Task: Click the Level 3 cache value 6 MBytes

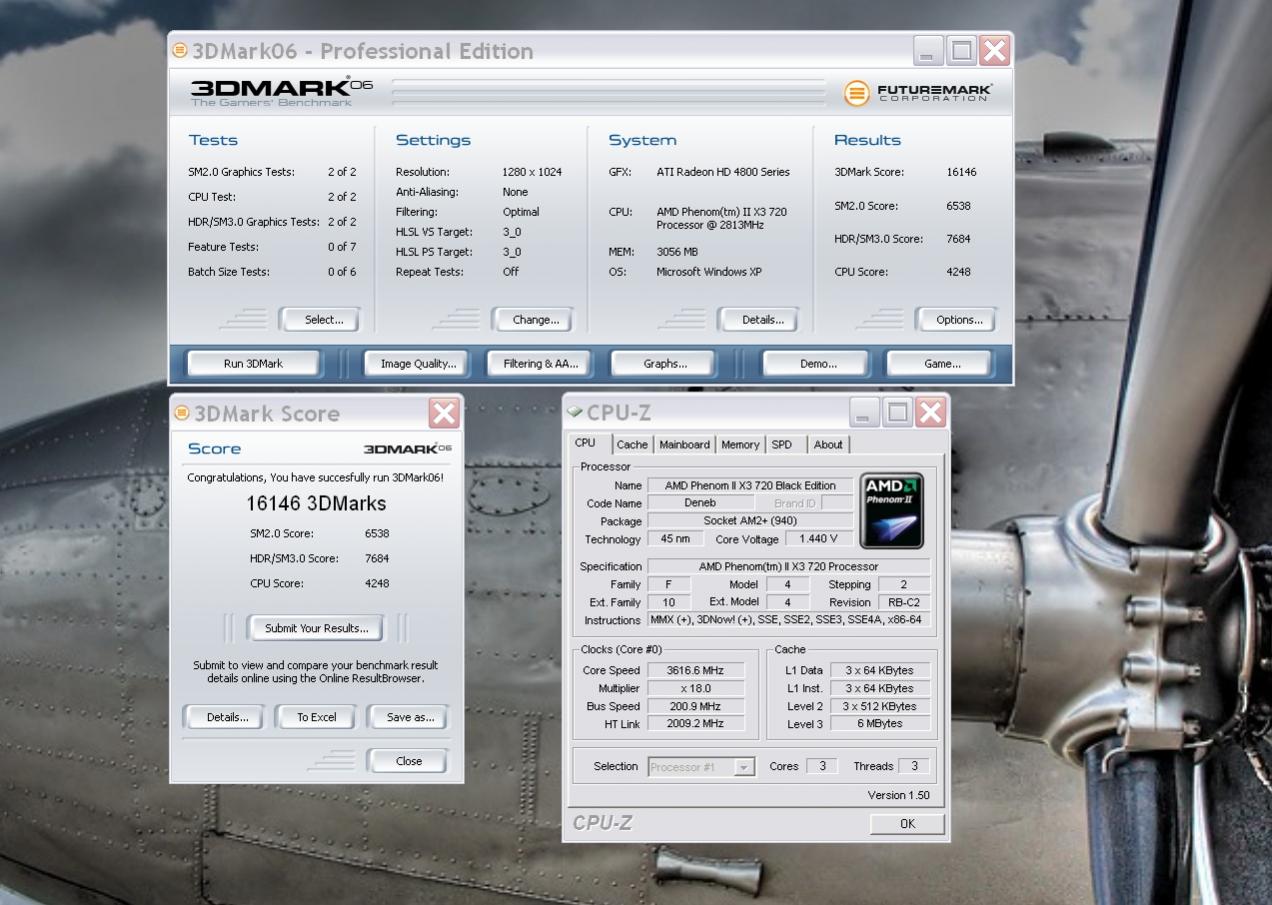Action: coord(879,723)
